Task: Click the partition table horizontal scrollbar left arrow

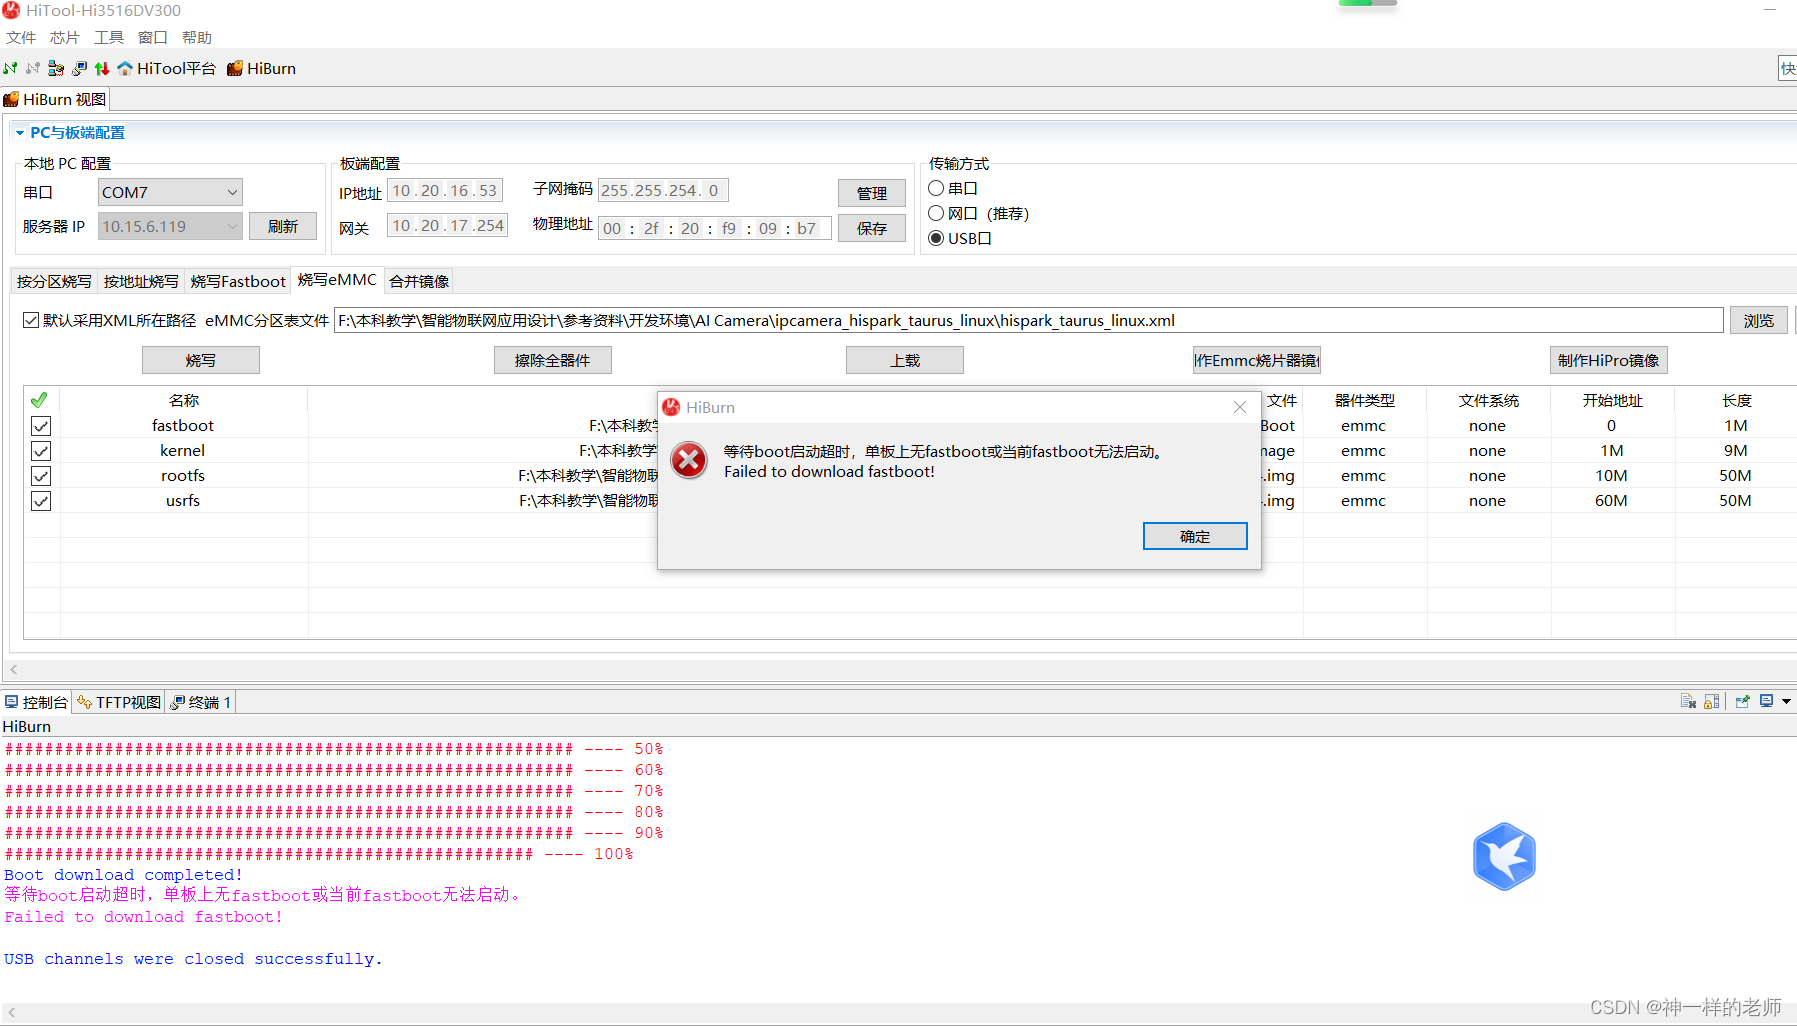Action: [14, 670]
